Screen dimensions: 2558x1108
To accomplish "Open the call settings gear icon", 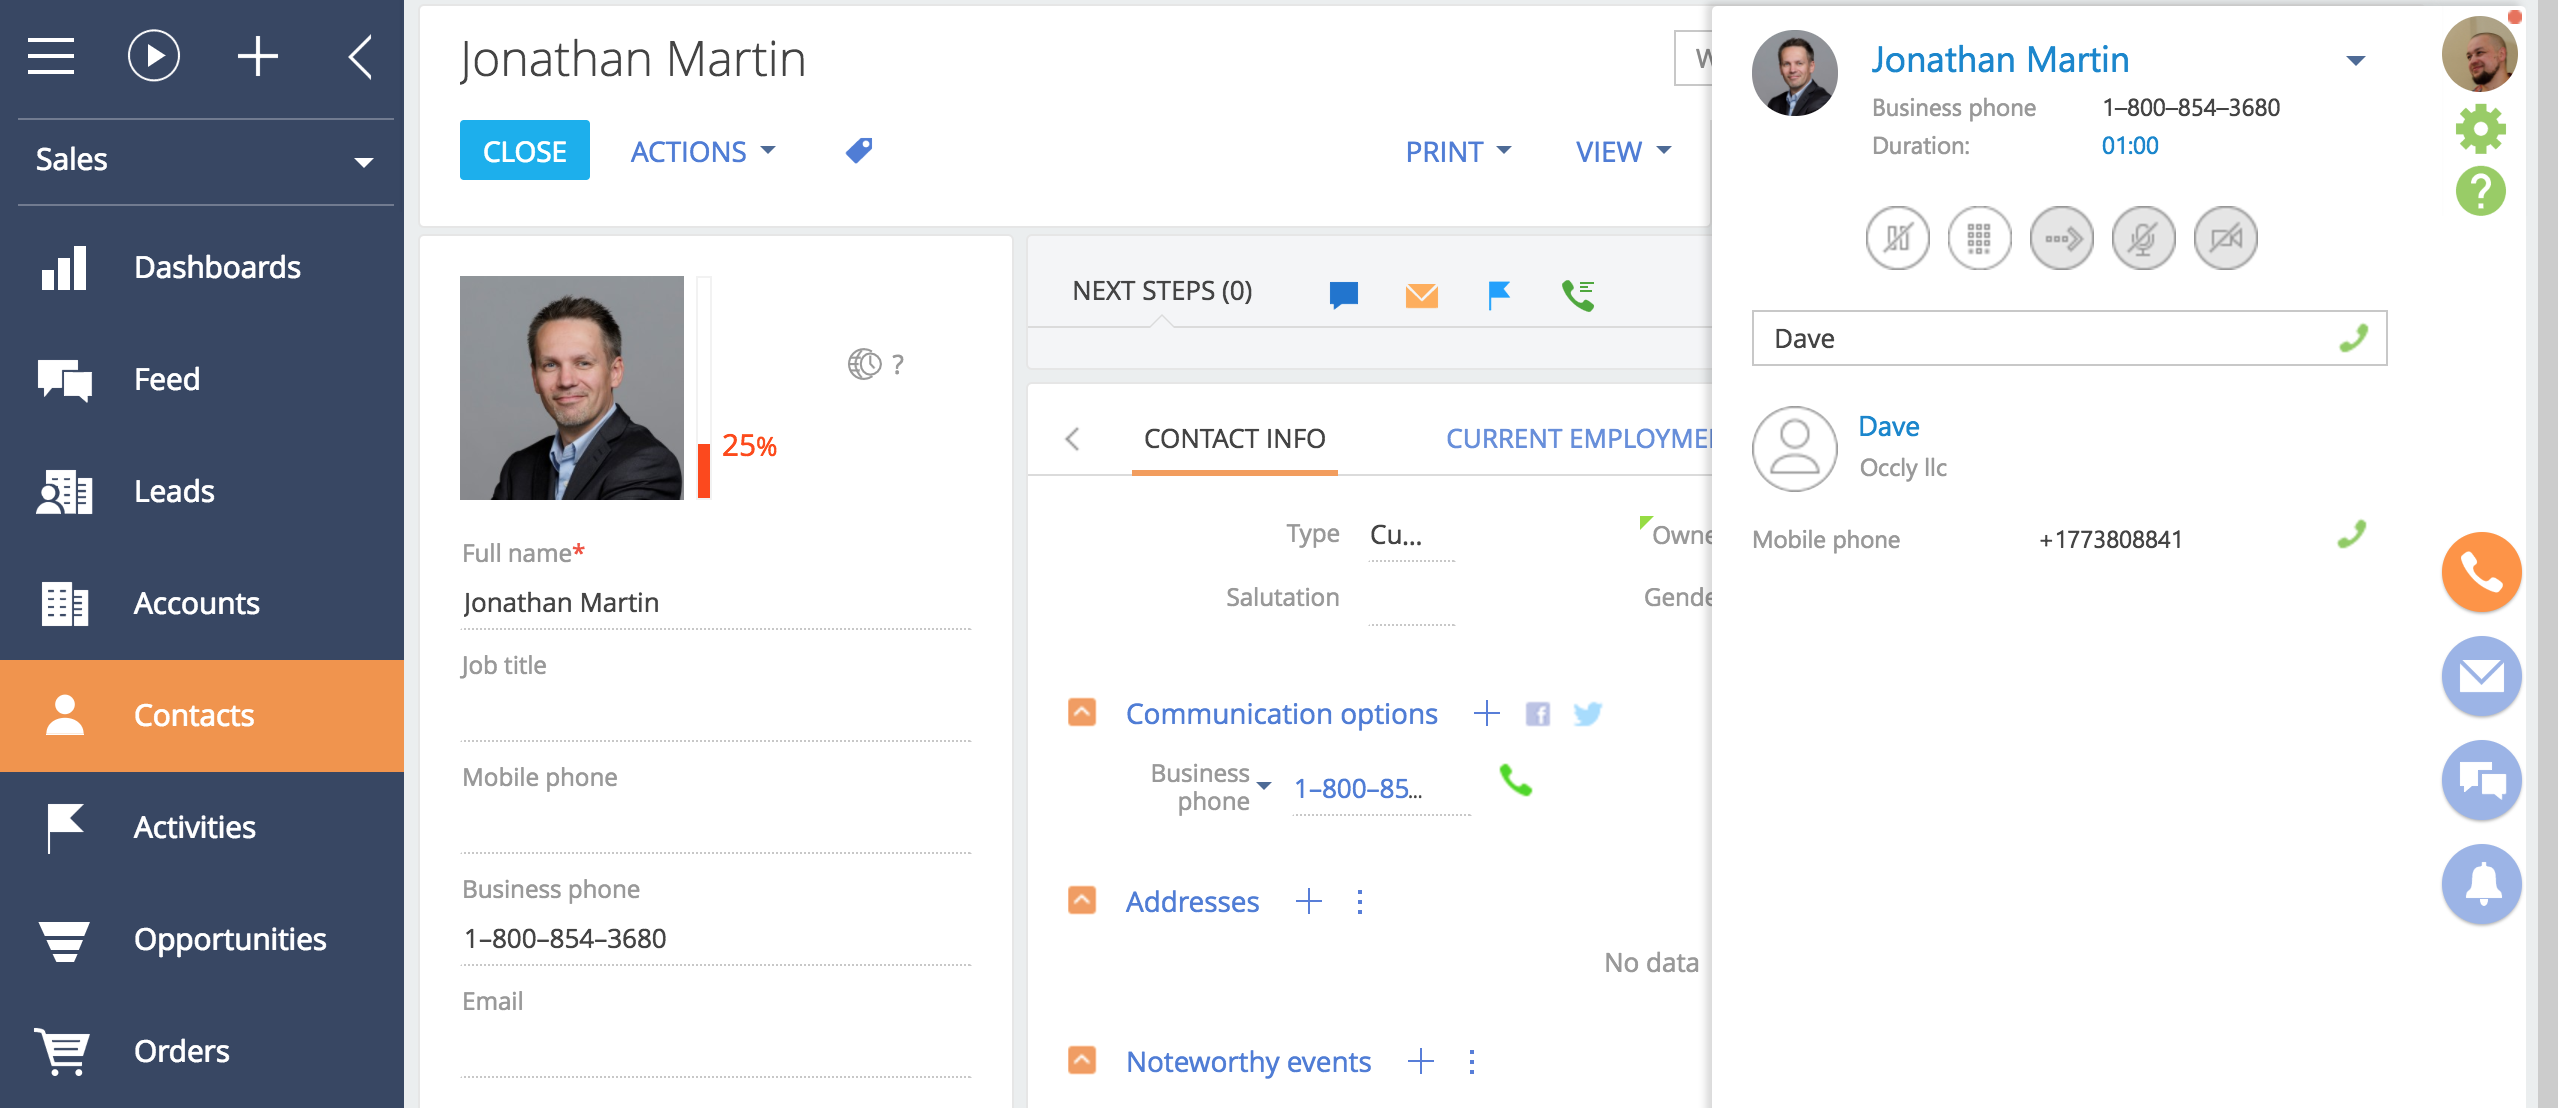I will click(2483, 128).
